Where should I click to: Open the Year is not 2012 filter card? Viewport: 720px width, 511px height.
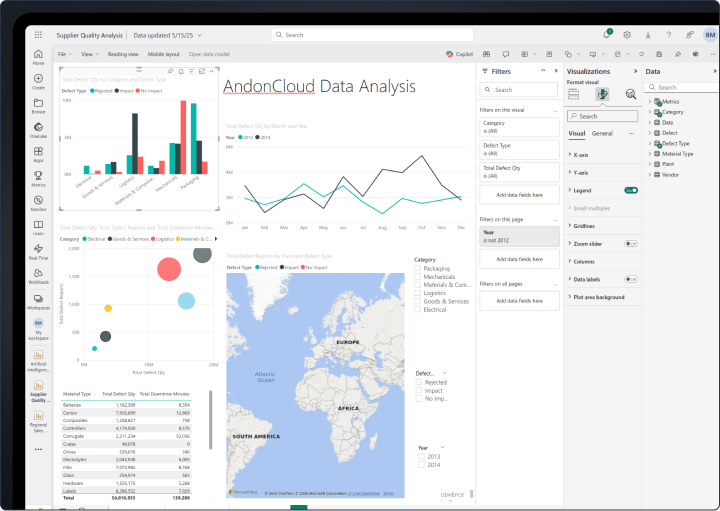519,236
